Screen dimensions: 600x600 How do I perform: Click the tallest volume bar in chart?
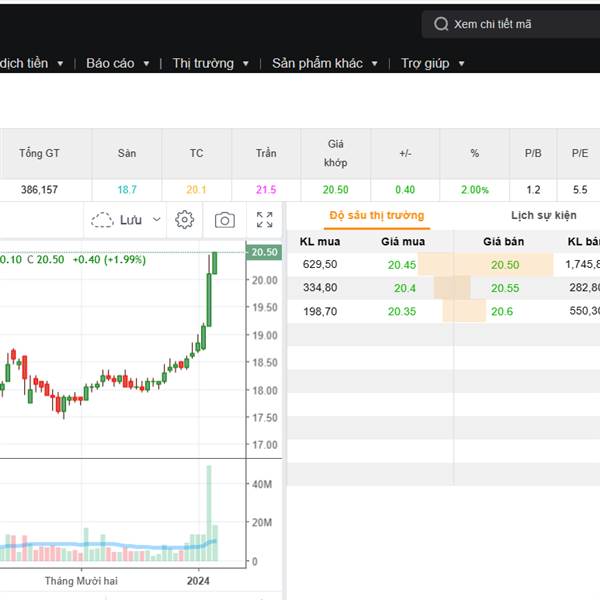coord(209,514)
